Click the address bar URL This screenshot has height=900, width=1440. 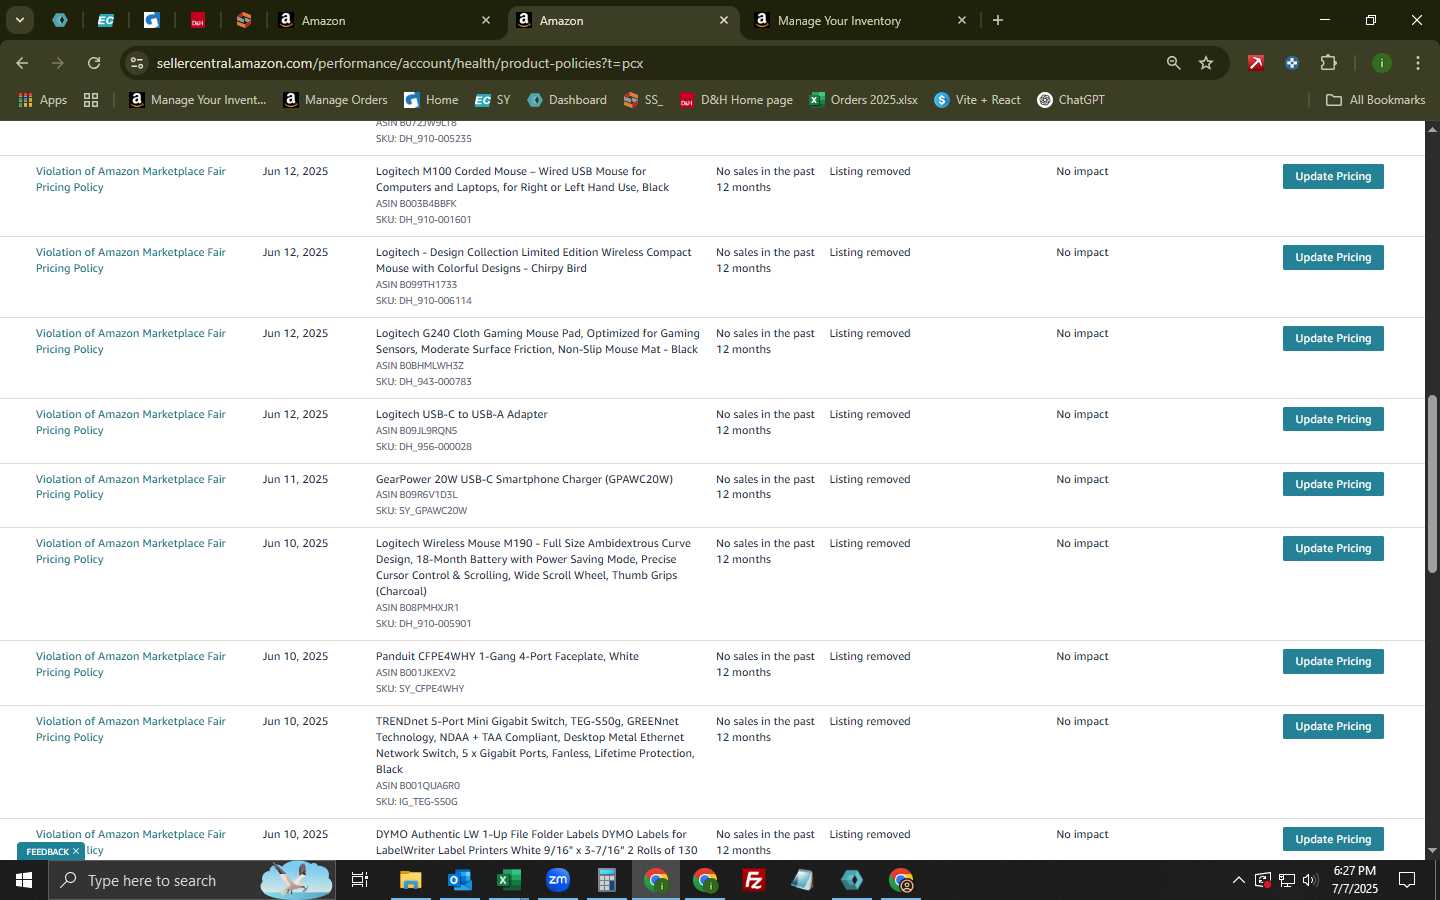pyautogui.click(x=400, y=63)
